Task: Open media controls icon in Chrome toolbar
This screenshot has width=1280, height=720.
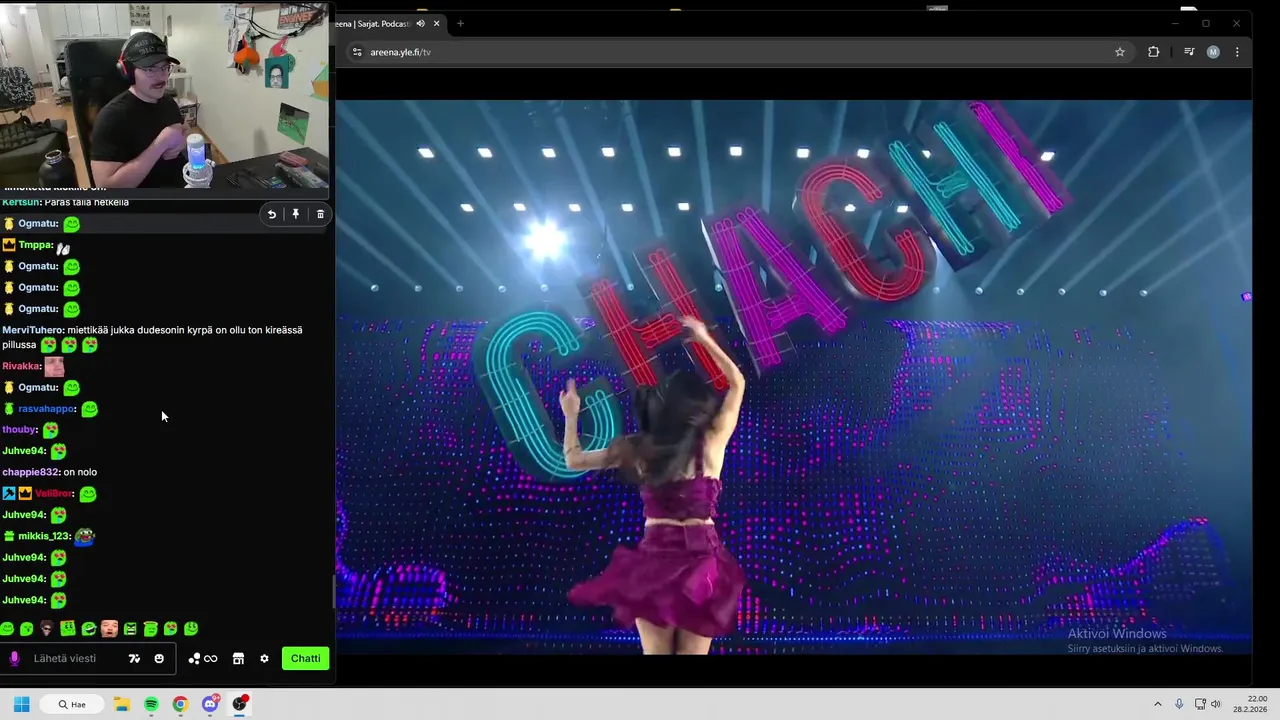Action: pyautogui.click(x=1189, y=52)
